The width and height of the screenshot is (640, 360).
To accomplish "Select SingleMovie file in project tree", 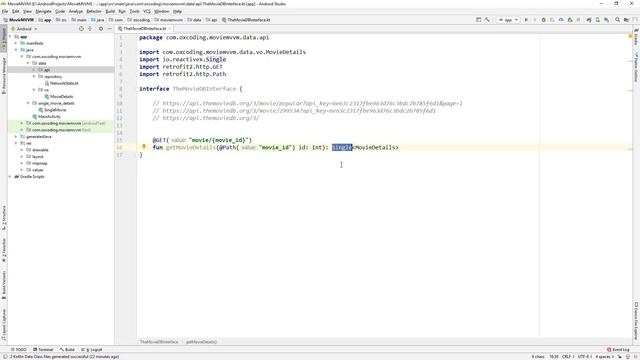I will click(x=53, y=110).
